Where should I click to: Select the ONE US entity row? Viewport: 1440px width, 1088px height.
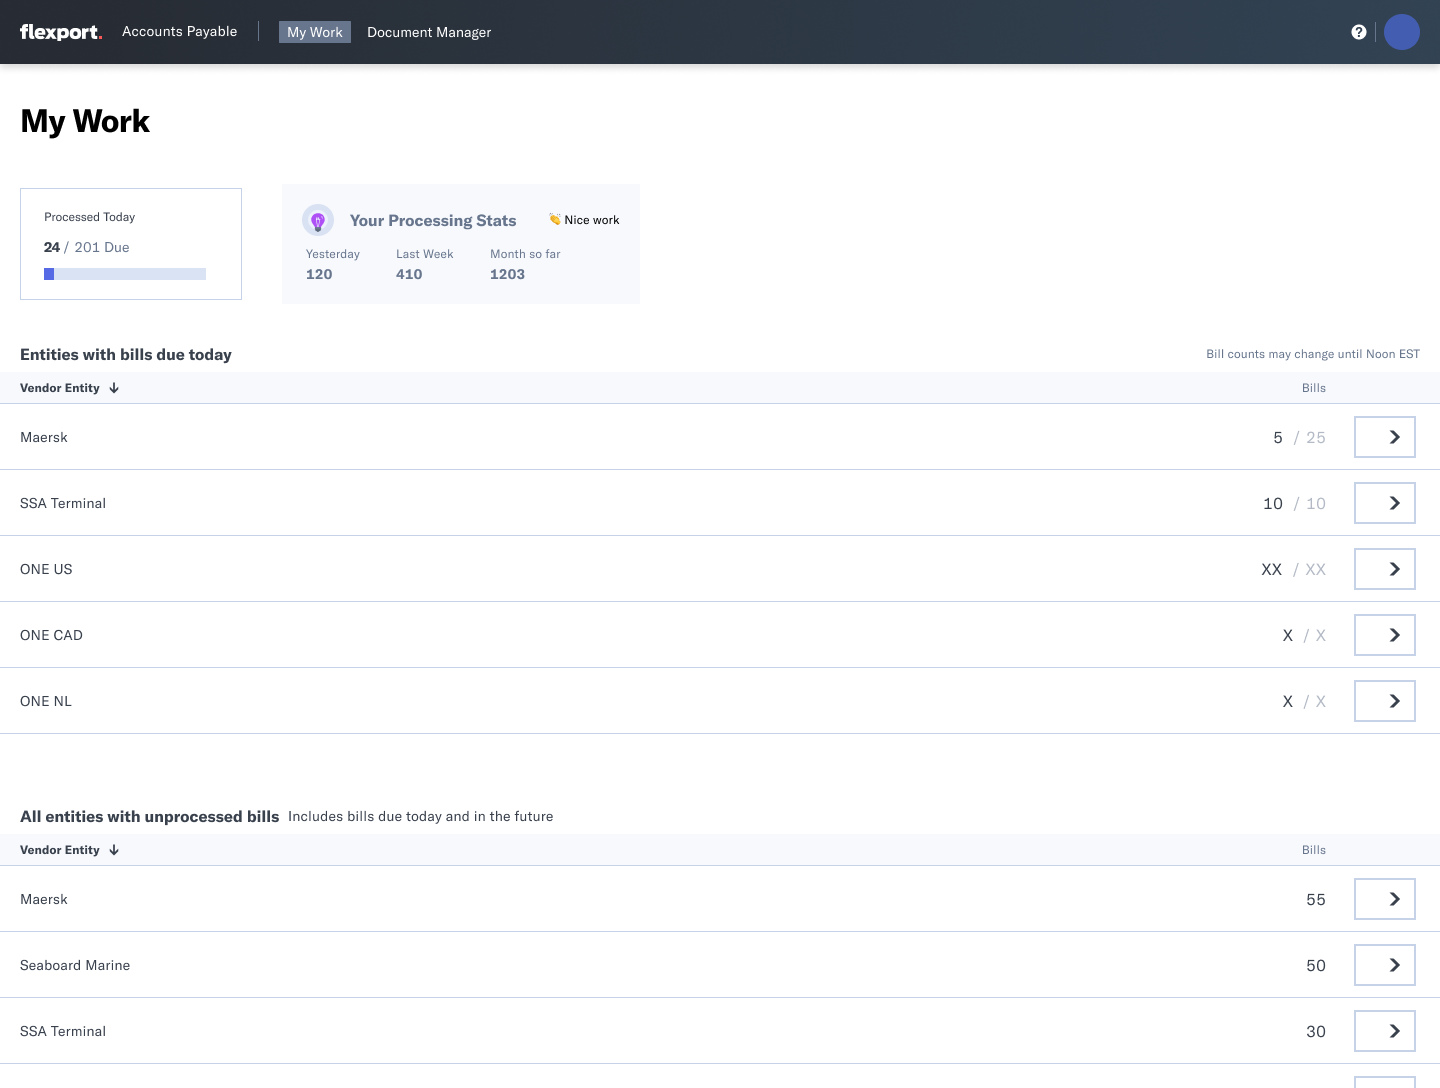[720, 569]
